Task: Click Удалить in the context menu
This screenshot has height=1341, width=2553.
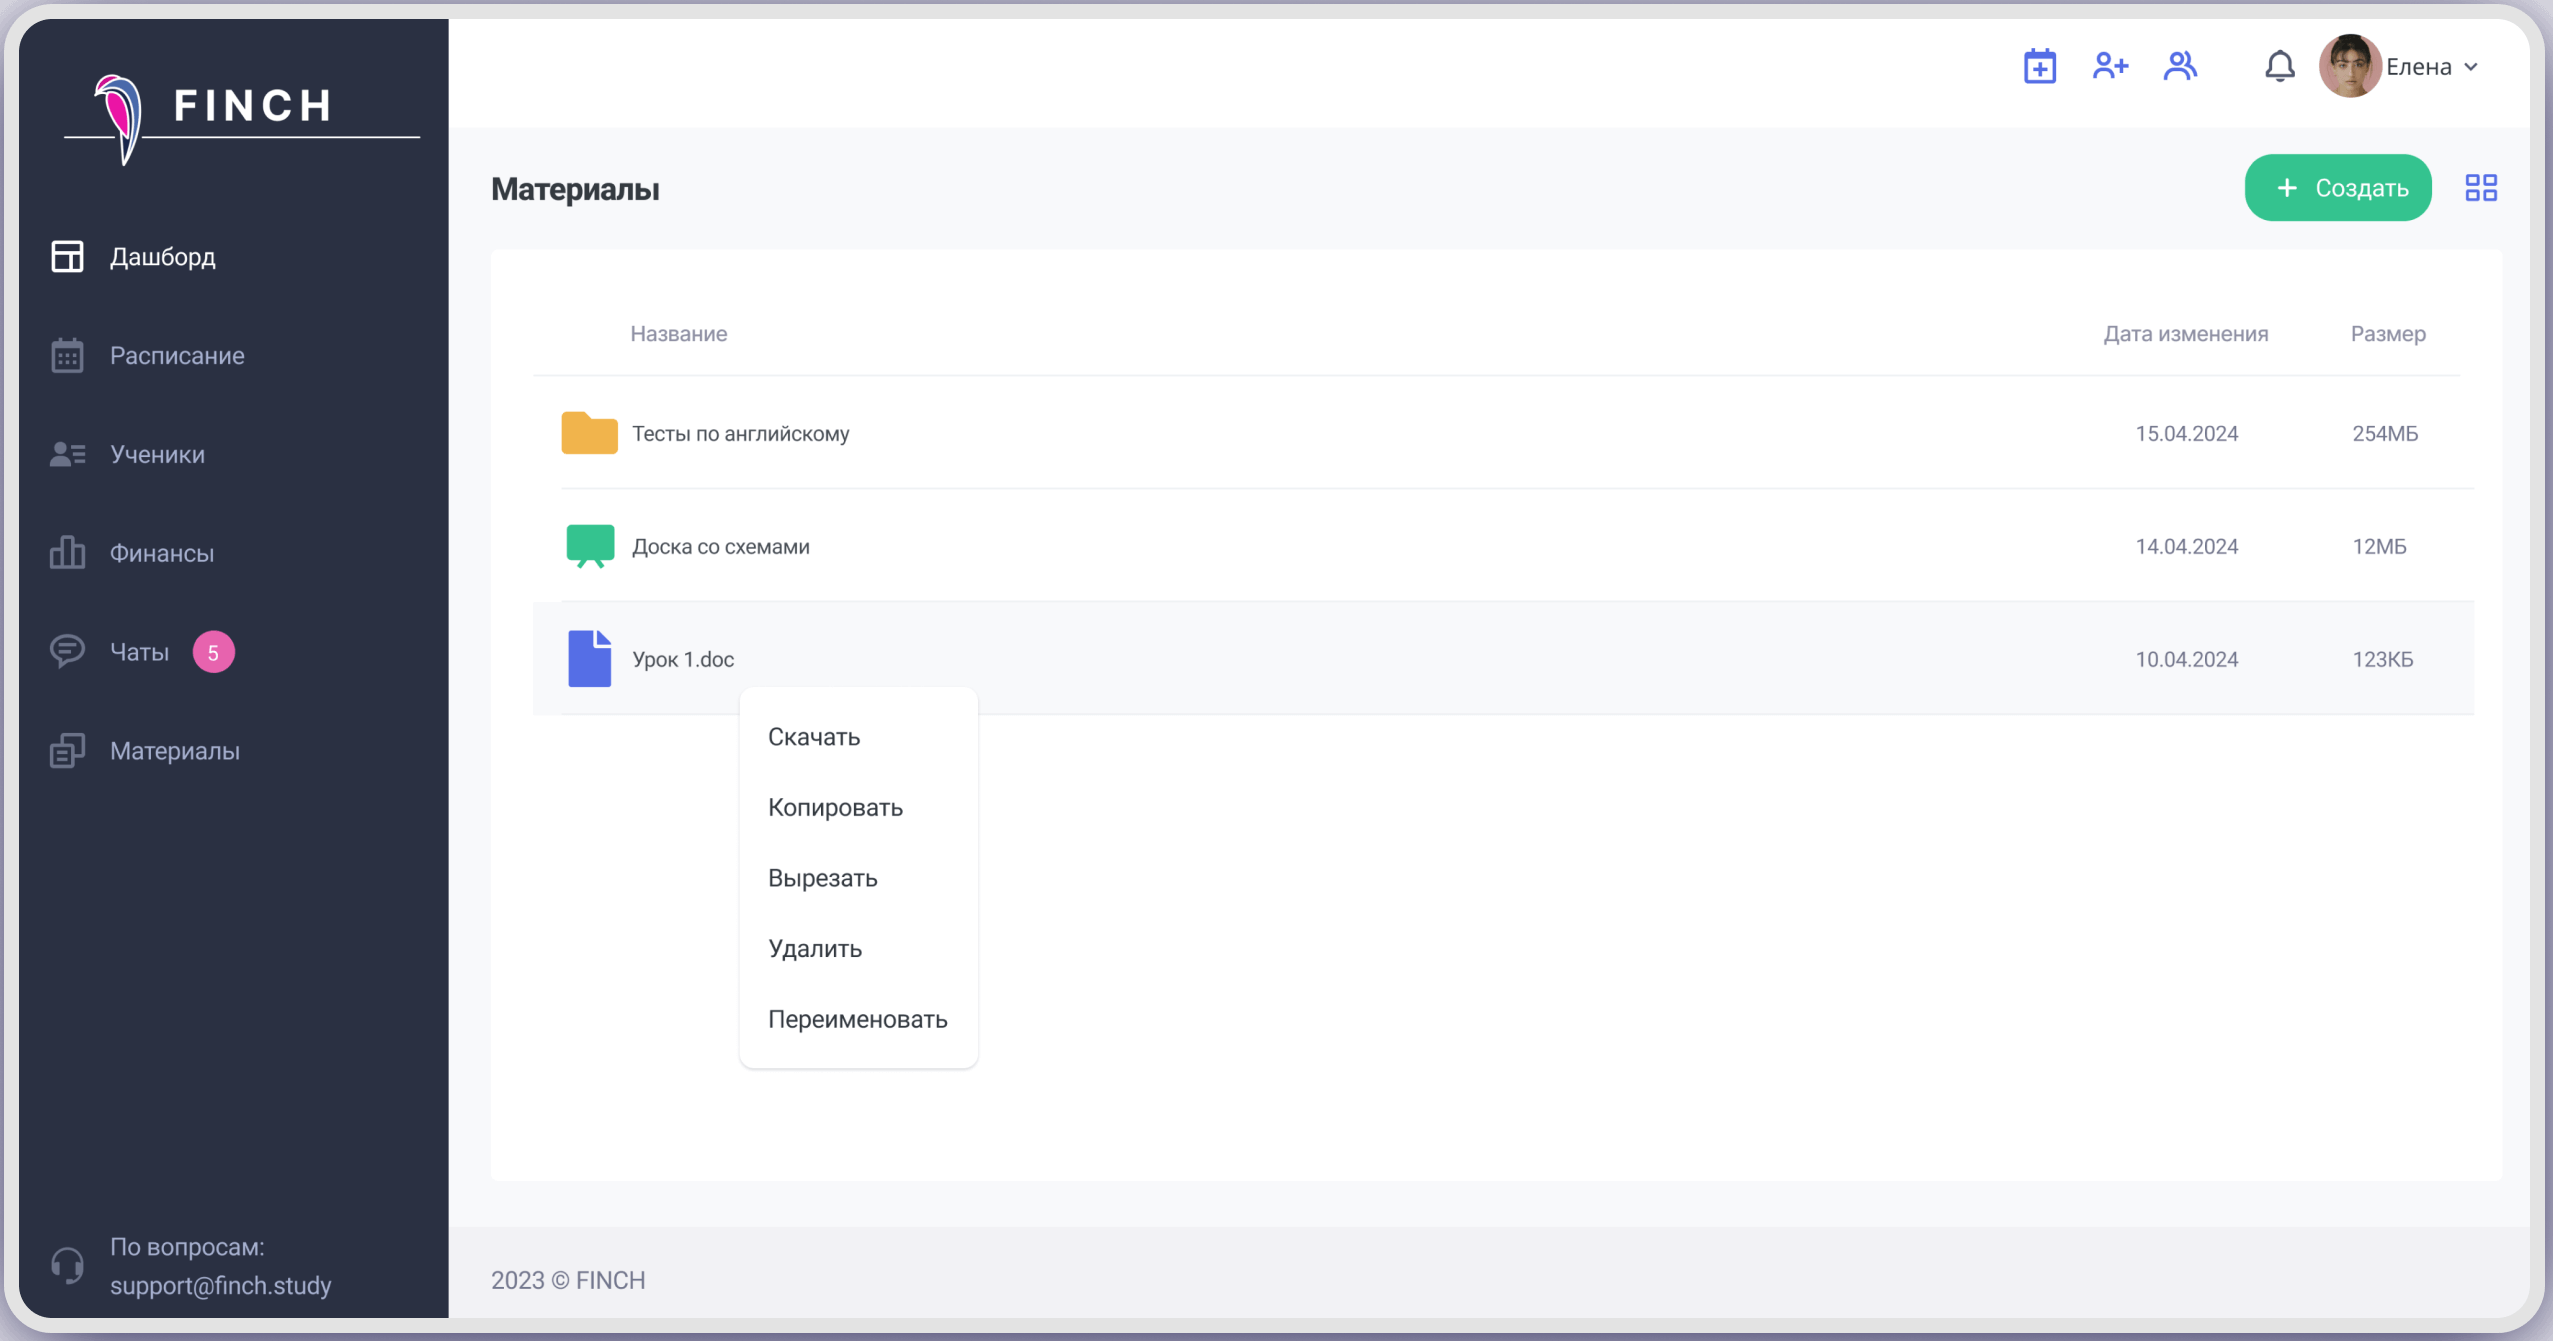Action: [814, 949]
